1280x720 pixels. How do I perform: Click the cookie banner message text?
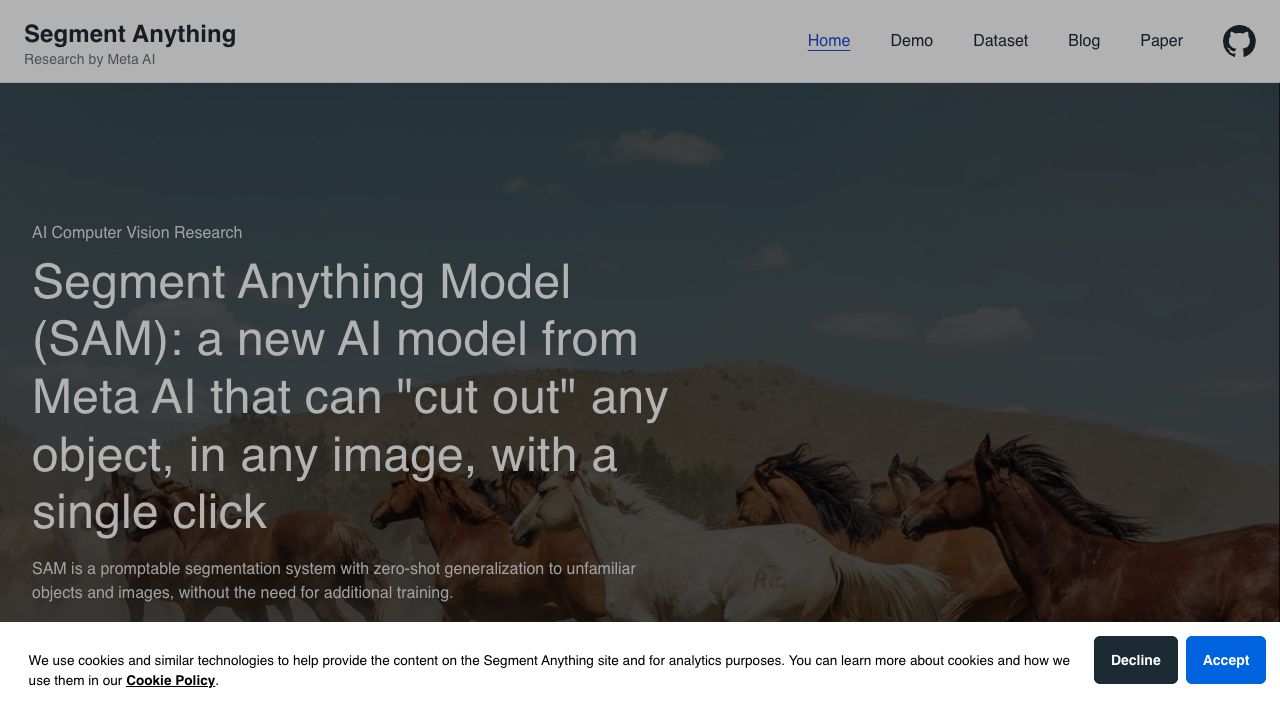[548, 661]
